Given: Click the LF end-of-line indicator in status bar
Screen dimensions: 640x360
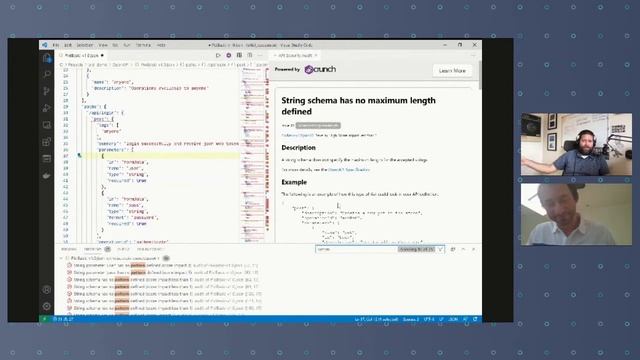Looking at the screenshot, I should click(x=441, y=319).
